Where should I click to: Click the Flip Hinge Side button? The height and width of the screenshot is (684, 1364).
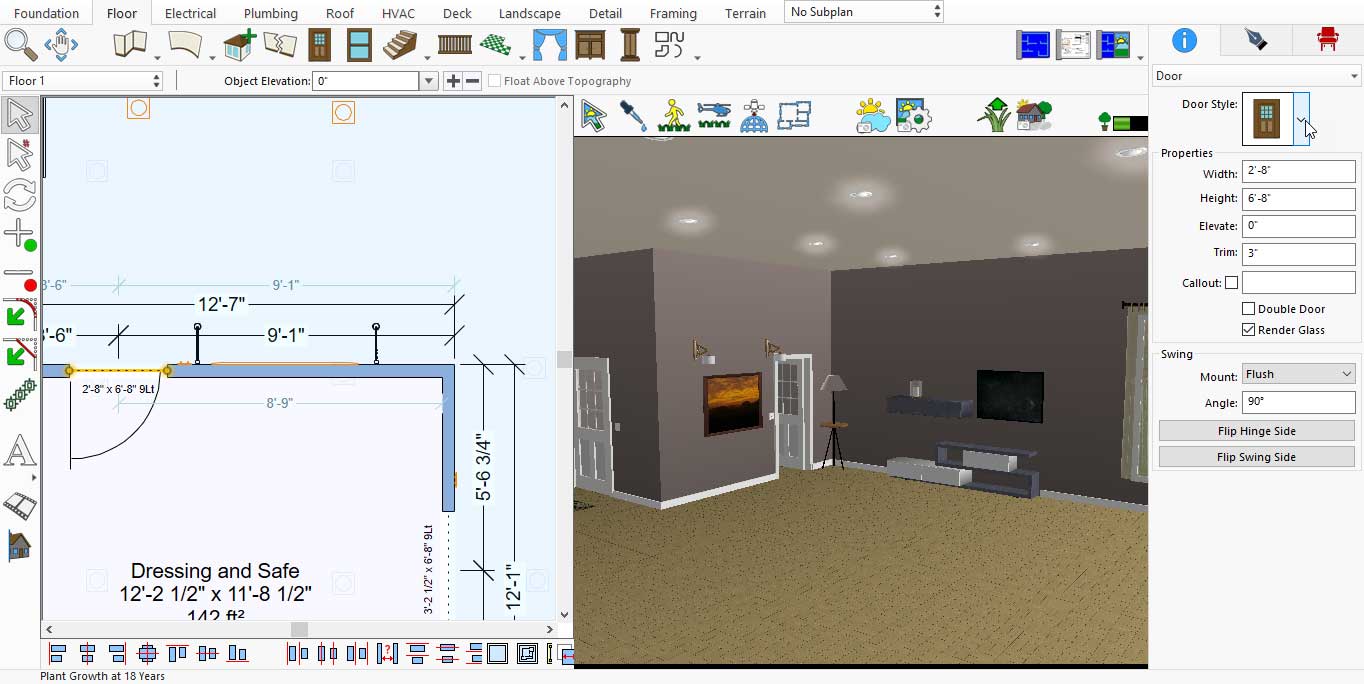coord(1256,431)
